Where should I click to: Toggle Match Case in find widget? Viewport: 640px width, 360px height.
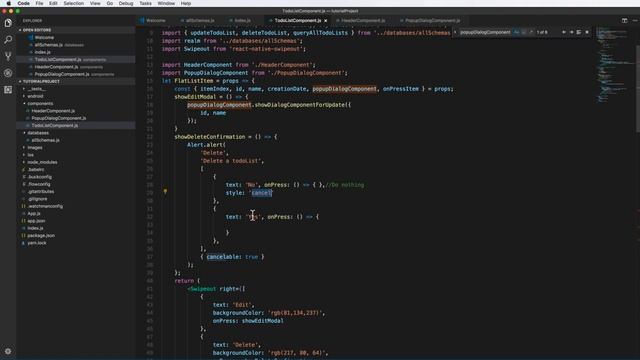tap(516, 32)
